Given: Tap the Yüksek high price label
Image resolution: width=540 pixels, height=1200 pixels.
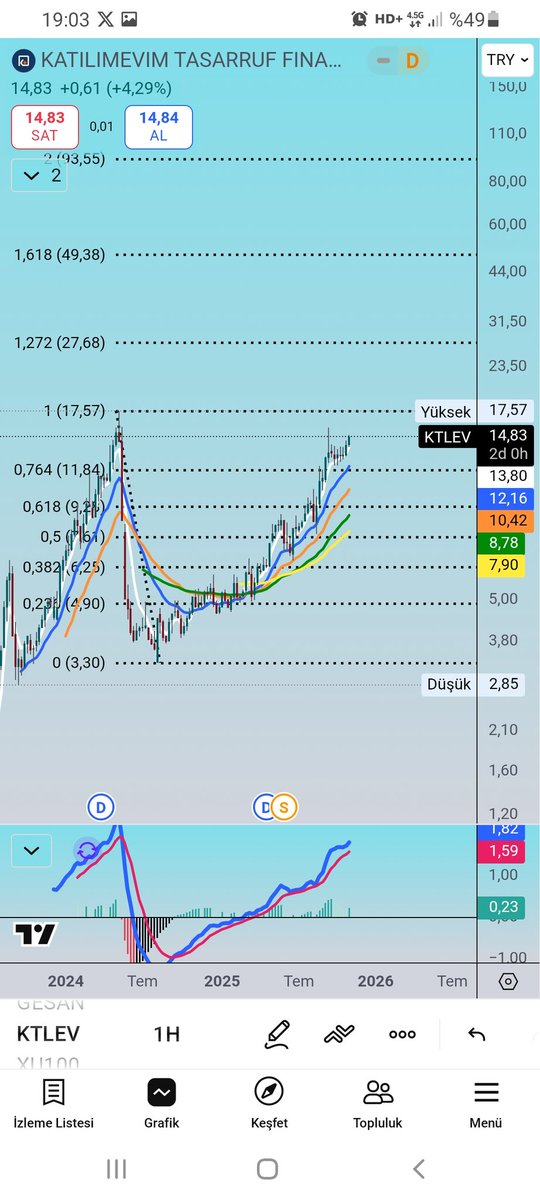Looking at the screenshot, I should click(x=446, y=411).
